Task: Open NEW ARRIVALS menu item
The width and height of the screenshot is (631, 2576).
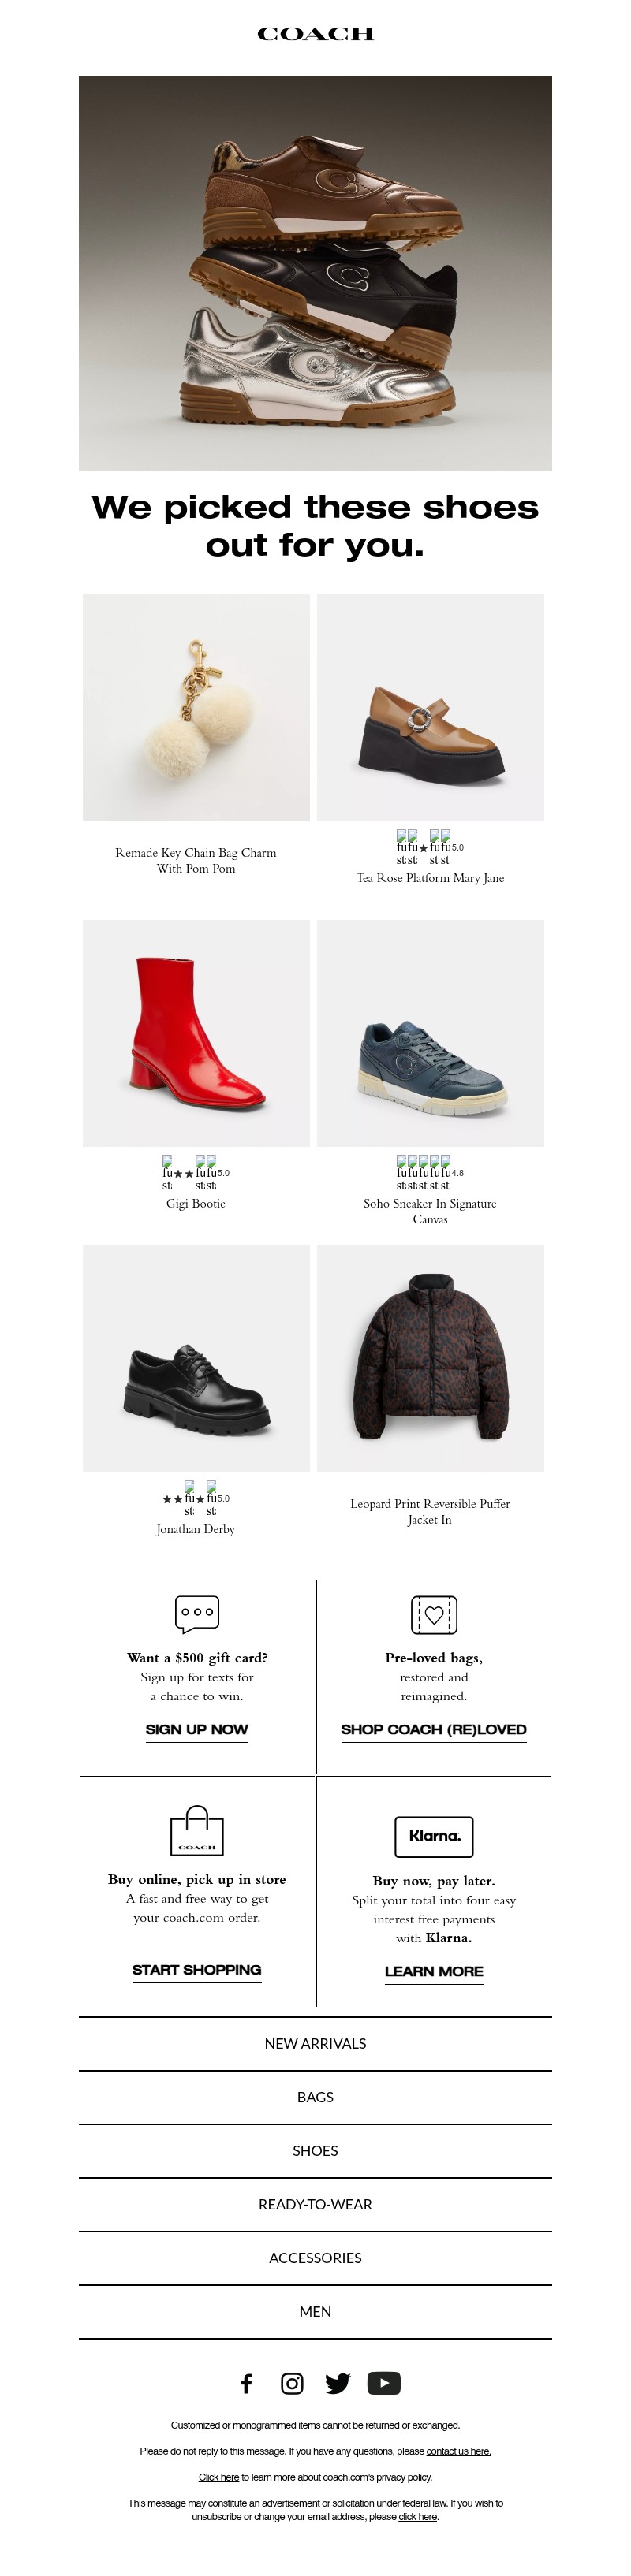Action: click(x=315, y=2044)
